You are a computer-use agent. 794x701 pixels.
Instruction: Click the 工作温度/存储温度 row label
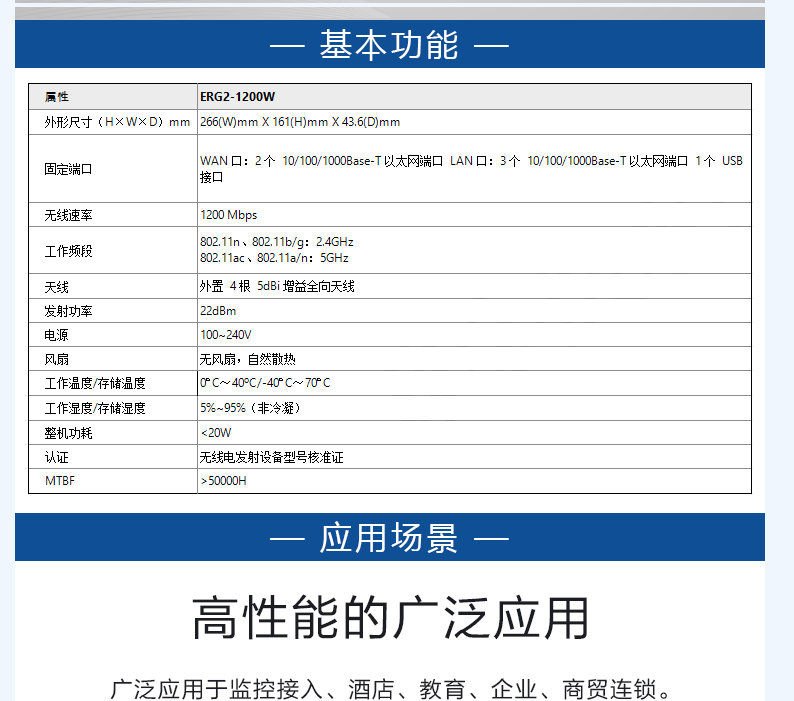[95, 383]
